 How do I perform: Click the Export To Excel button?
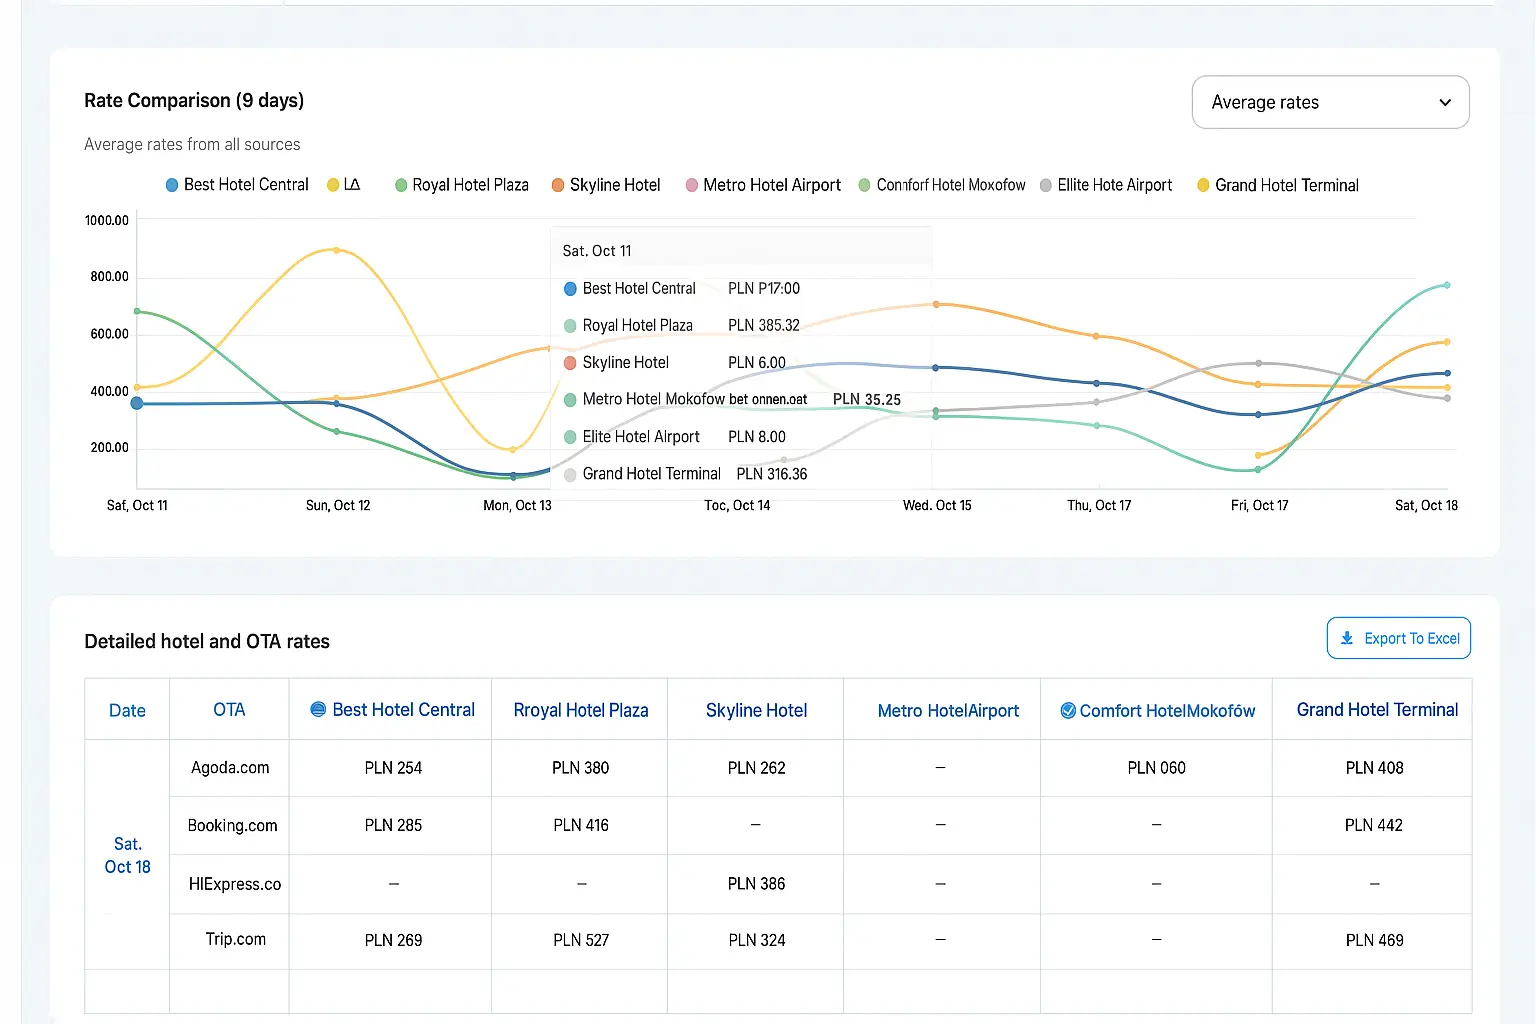point(1398,638)
